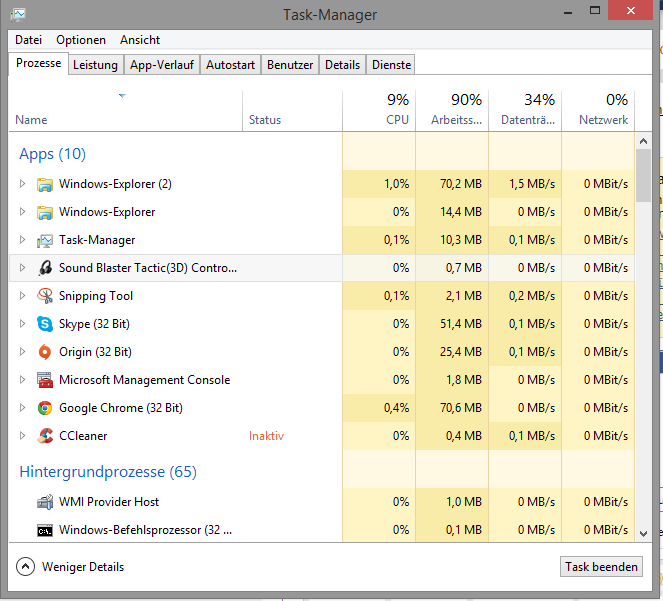Image resolution: width=663 pixels, height=601 pixels.
Task: Click the Sound Blaster Tactic(3D) headset icon
Action: click(44, 268)
